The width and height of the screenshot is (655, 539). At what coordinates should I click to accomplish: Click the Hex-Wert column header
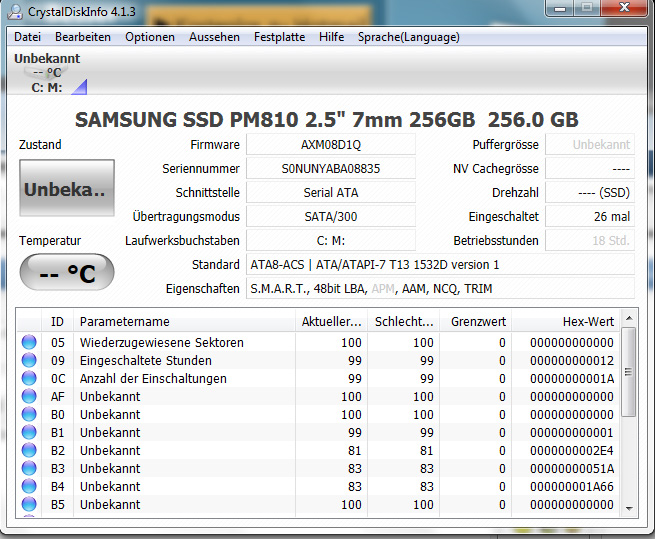(x=566, y=321)
